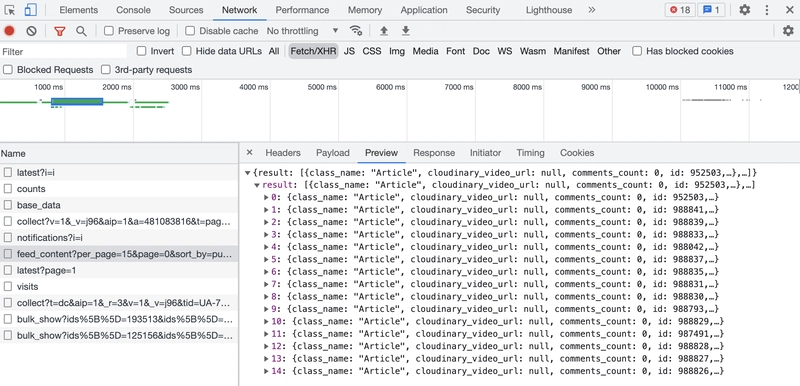Toggle the device toolbar icon

[31, 10]
